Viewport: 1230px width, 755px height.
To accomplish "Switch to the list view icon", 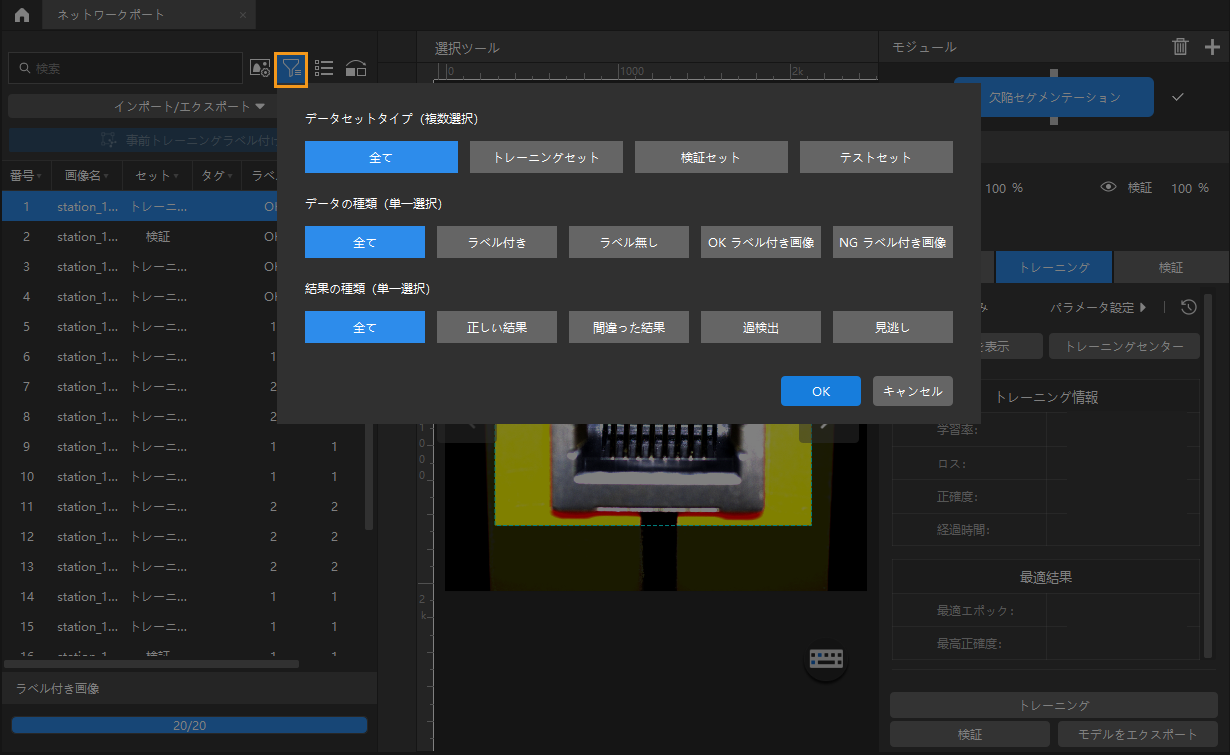I will coord(324,68).
